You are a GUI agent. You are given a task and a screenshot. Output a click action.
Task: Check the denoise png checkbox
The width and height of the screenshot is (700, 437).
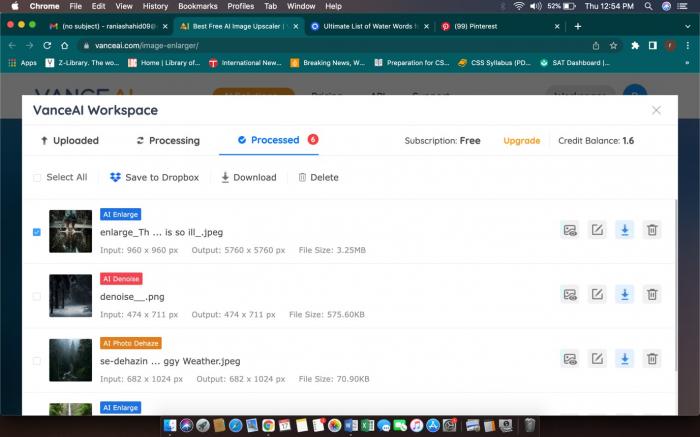point(37,296)
